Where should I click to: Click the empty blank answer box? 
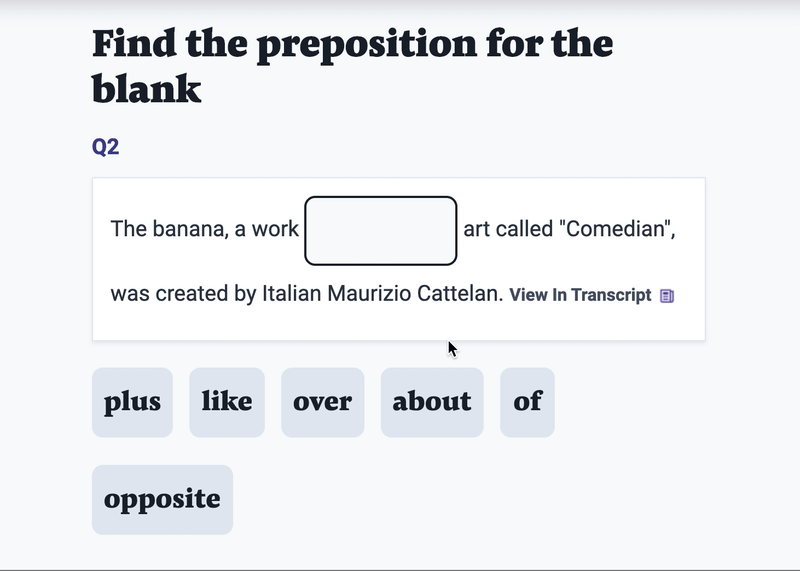[x=381, y=231]
